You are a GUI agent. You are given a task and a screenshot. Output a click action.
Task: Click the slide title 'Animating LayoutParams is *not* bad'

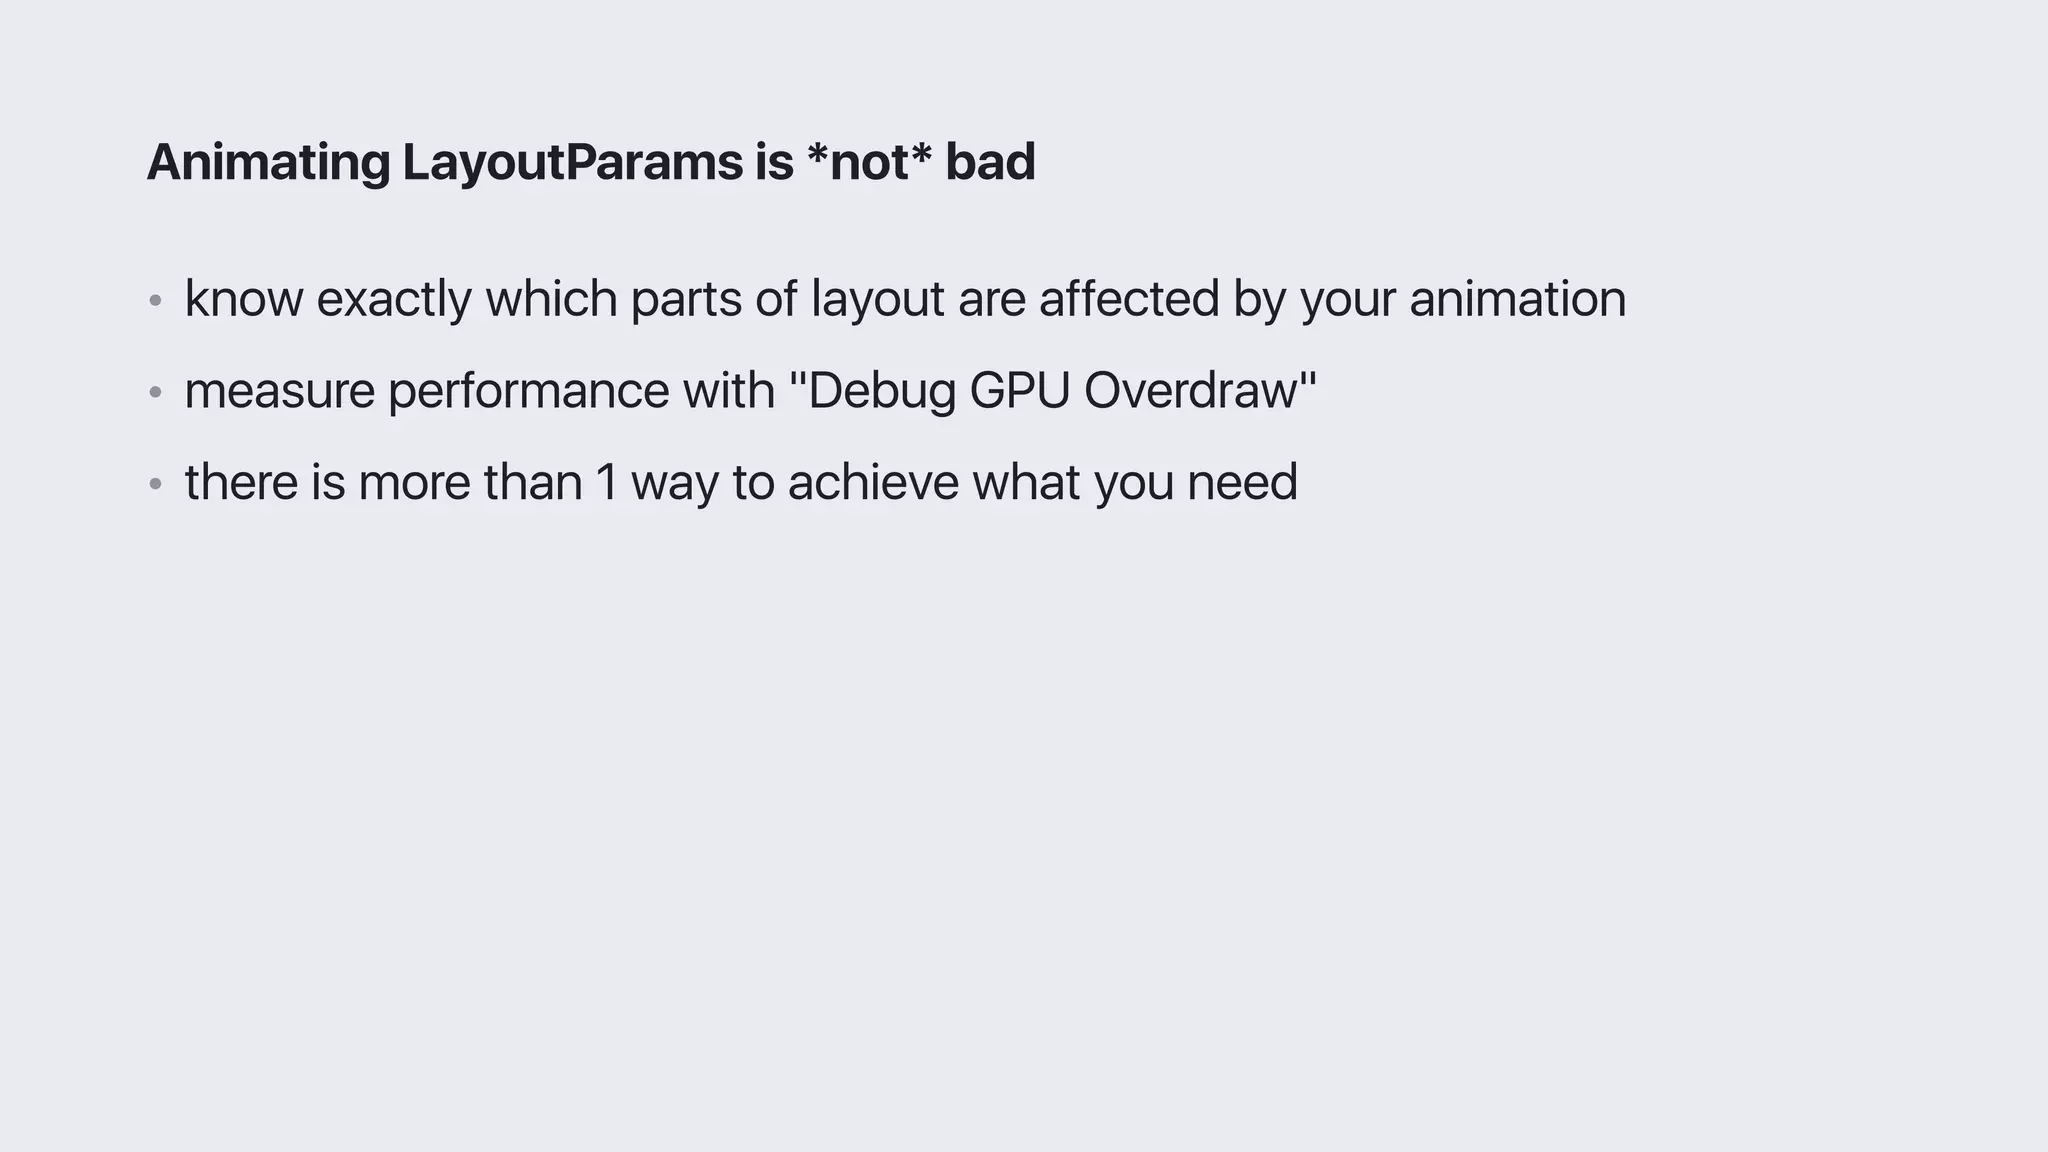pos(590,162)
